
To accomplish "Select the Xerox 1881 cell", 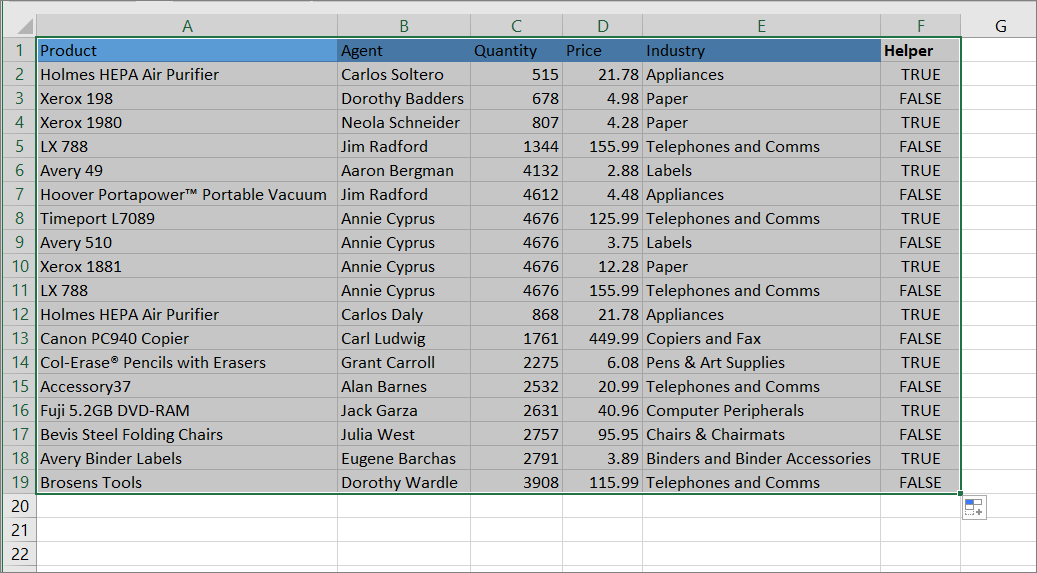I will click(187, 267).
